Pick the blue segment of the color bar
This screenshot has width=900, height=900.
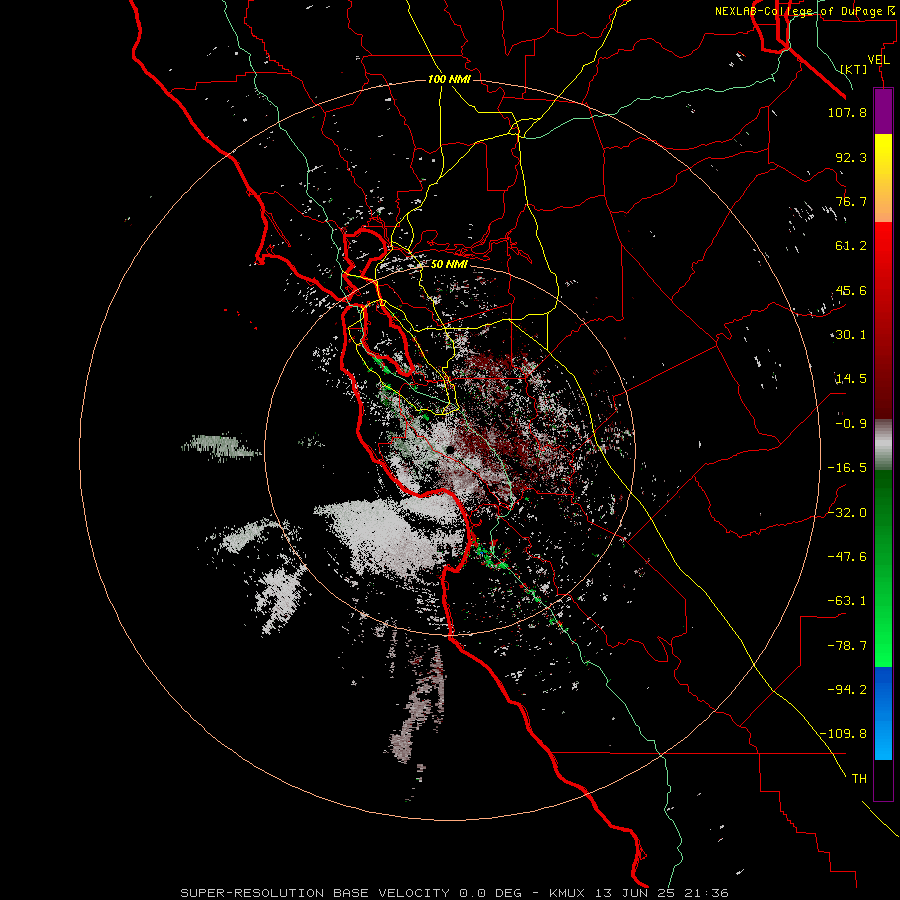(883, 713)
